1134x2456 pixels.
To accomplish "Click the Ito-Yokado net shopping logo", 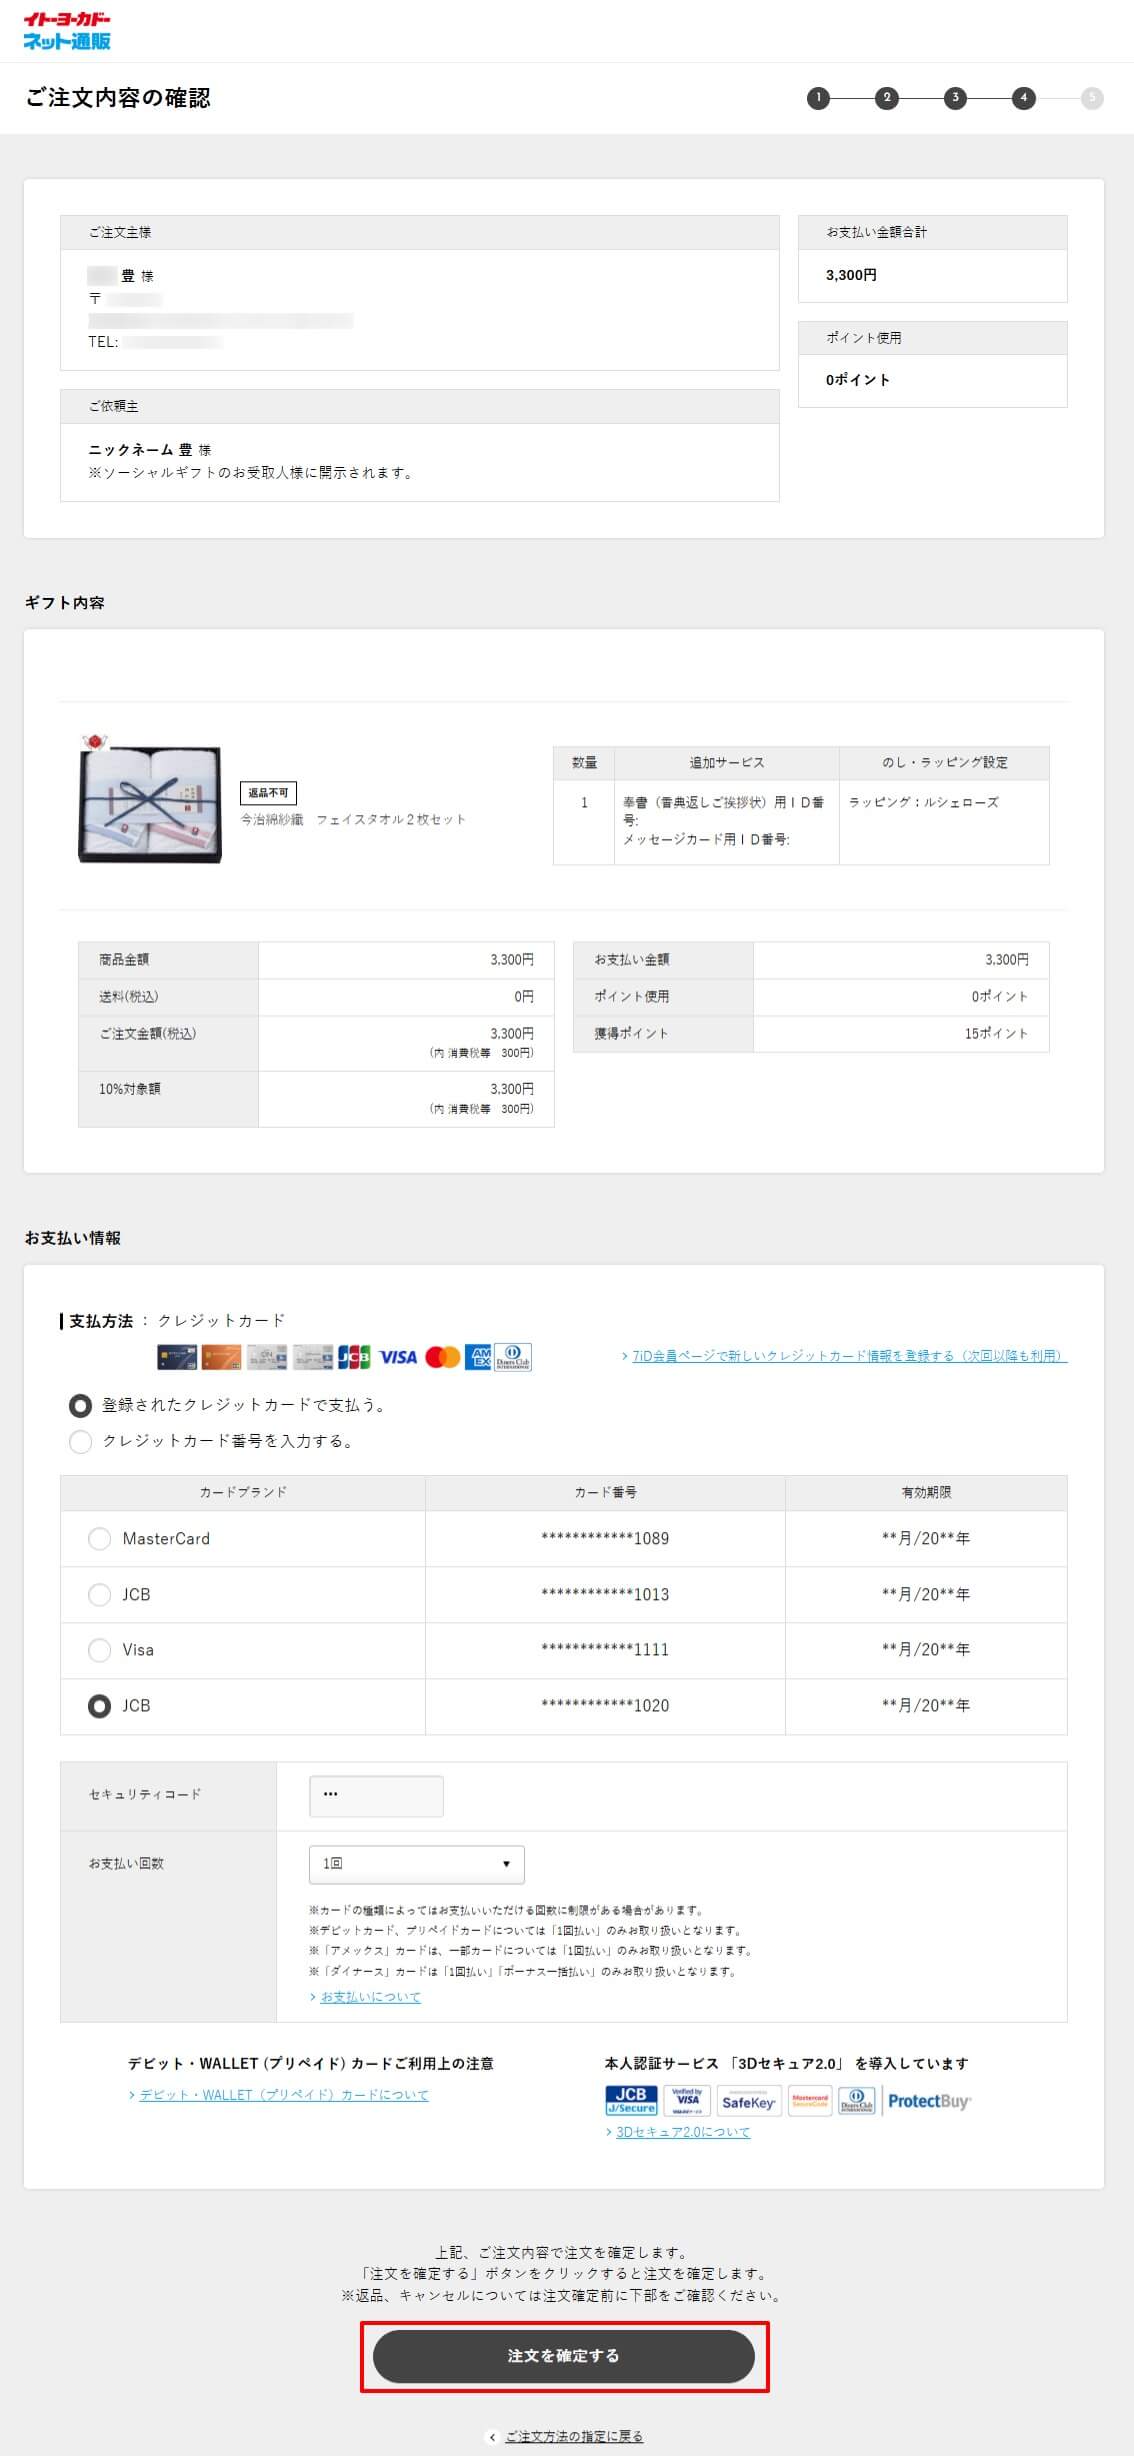I will pos(67,31).
